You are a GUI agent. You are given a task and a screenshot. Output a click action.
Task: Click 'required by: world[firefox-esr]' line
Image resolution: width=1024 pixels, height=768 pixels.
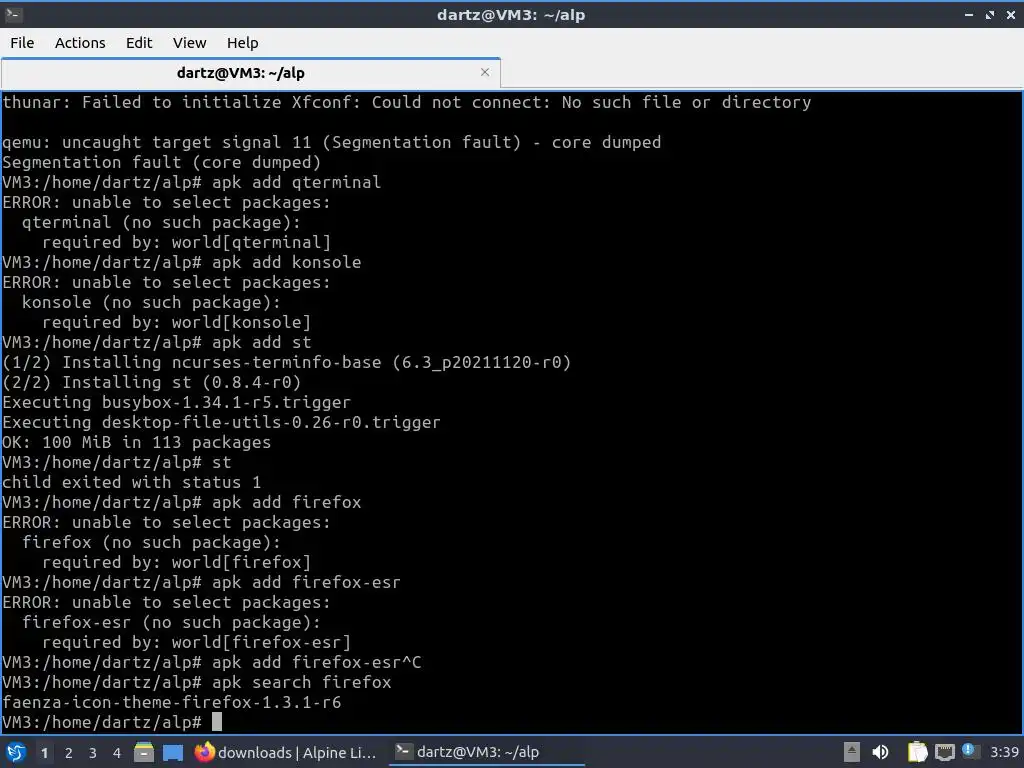pyautogui.click(x=197, y=643)
